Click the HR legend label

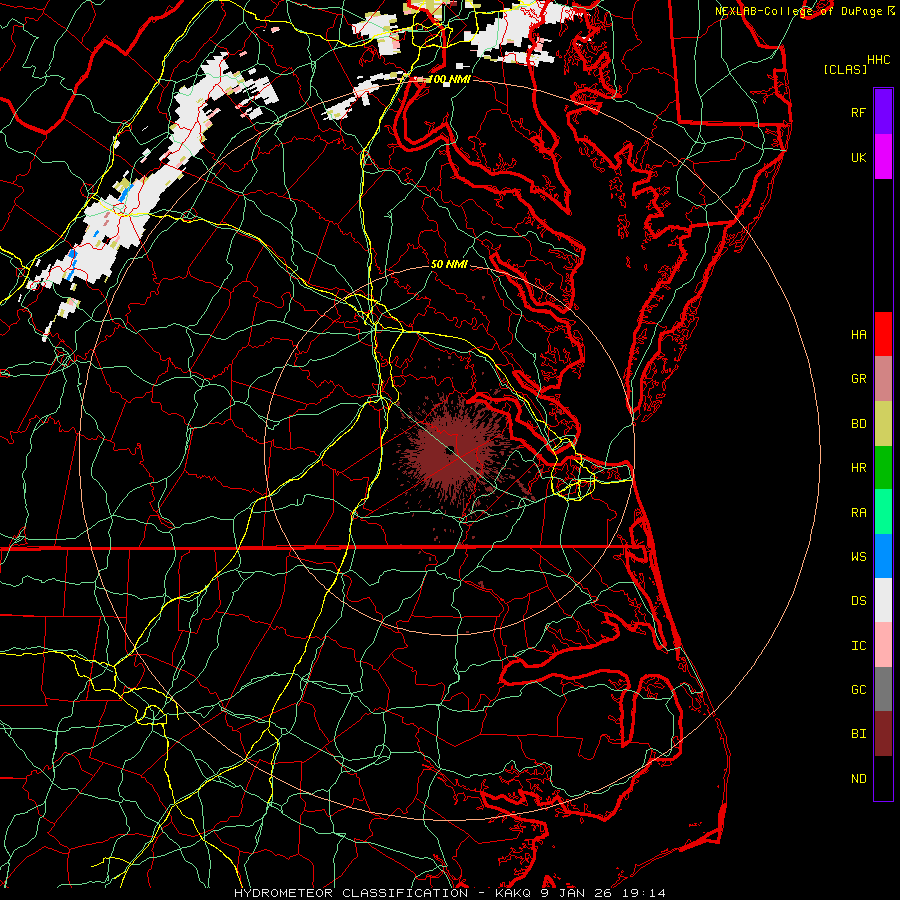858,468
